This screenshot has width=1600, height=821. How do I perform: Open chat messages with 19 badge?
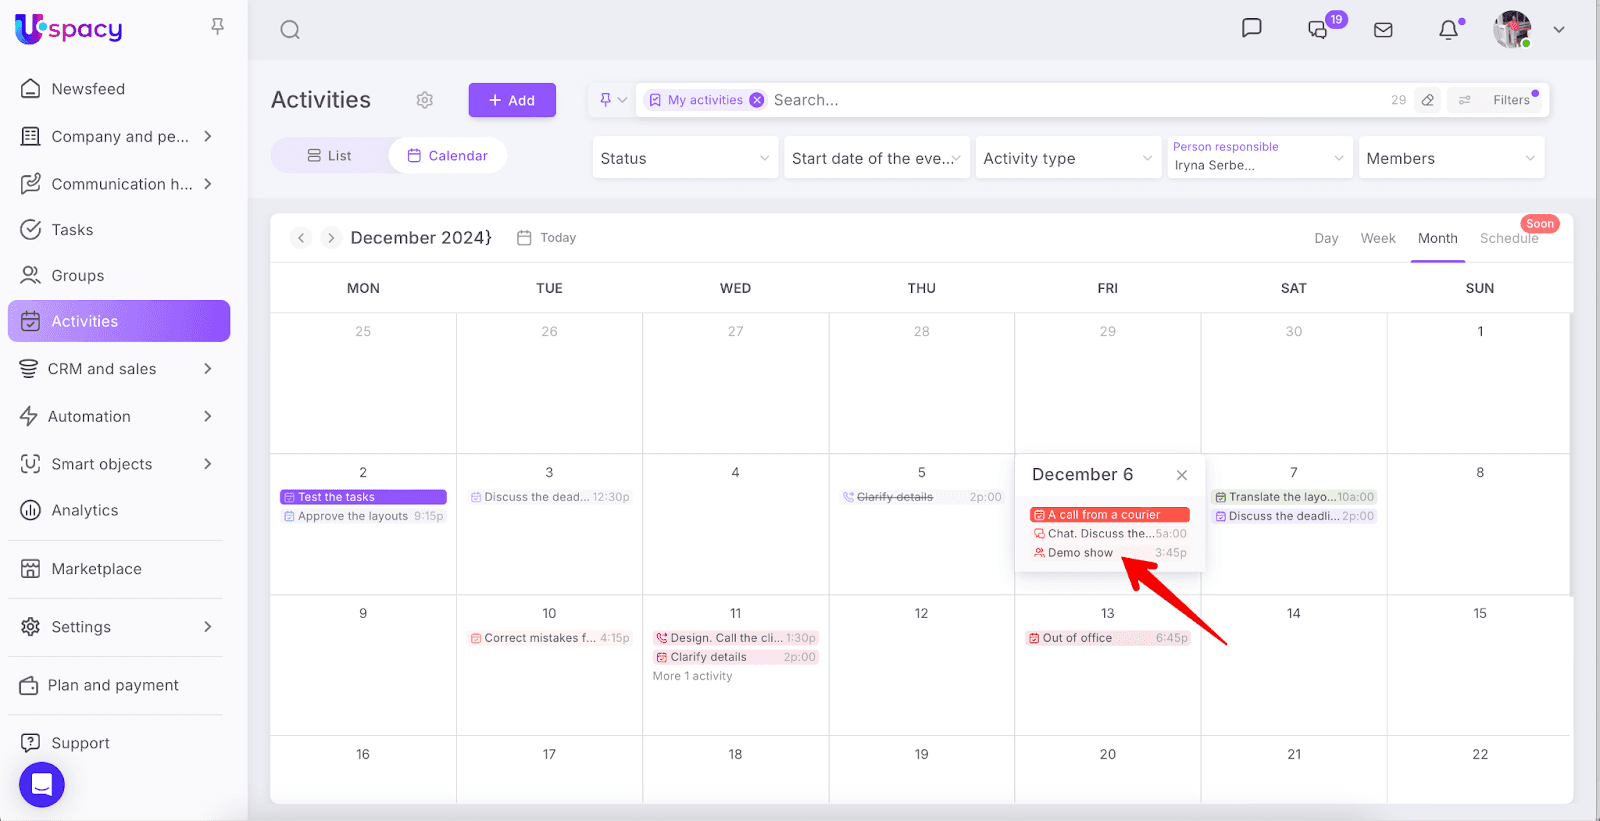tap(1318, 30)
